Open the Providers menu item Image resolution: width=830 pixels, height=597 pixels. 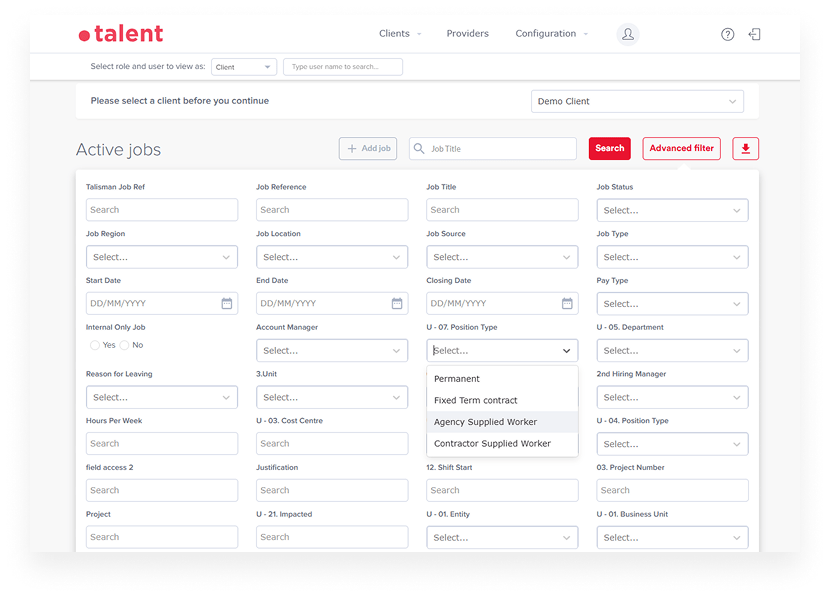(468, 34)
